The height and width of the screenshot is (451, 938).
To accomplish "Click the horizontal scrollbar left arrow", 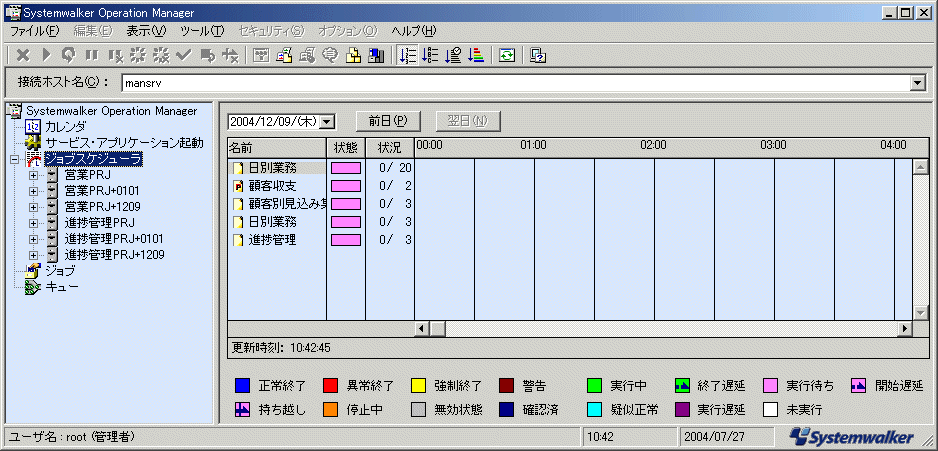I will pyautogui.click(x=422, y=328).
